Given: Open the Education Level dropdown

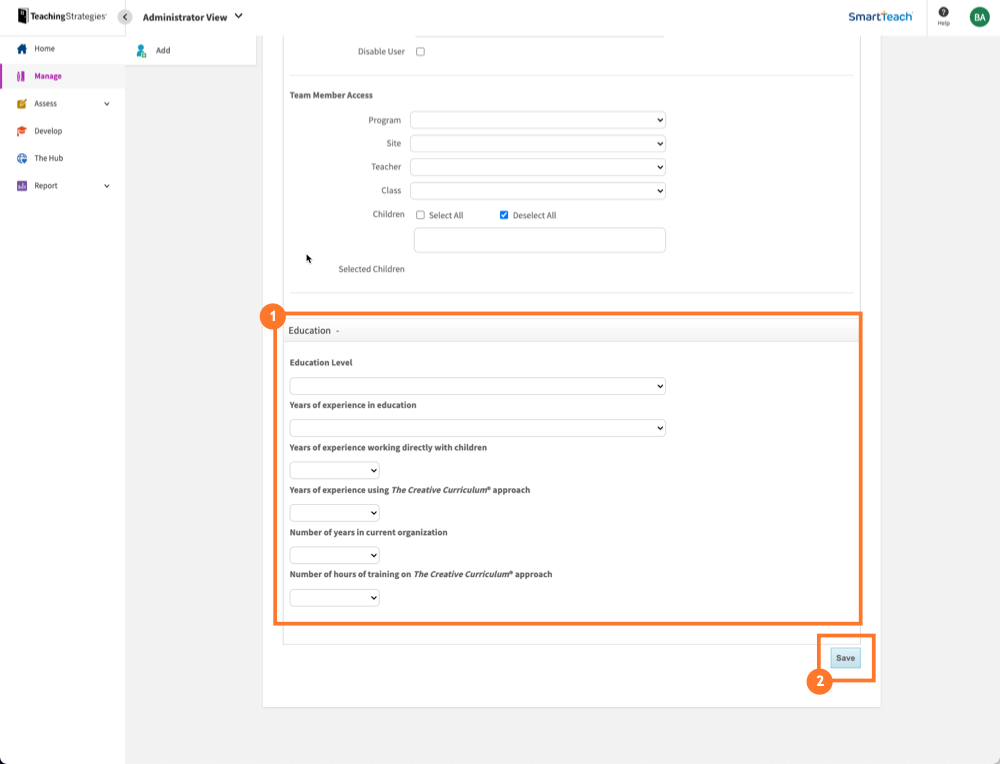Looking at the screenshot, I should pos(477,385).
